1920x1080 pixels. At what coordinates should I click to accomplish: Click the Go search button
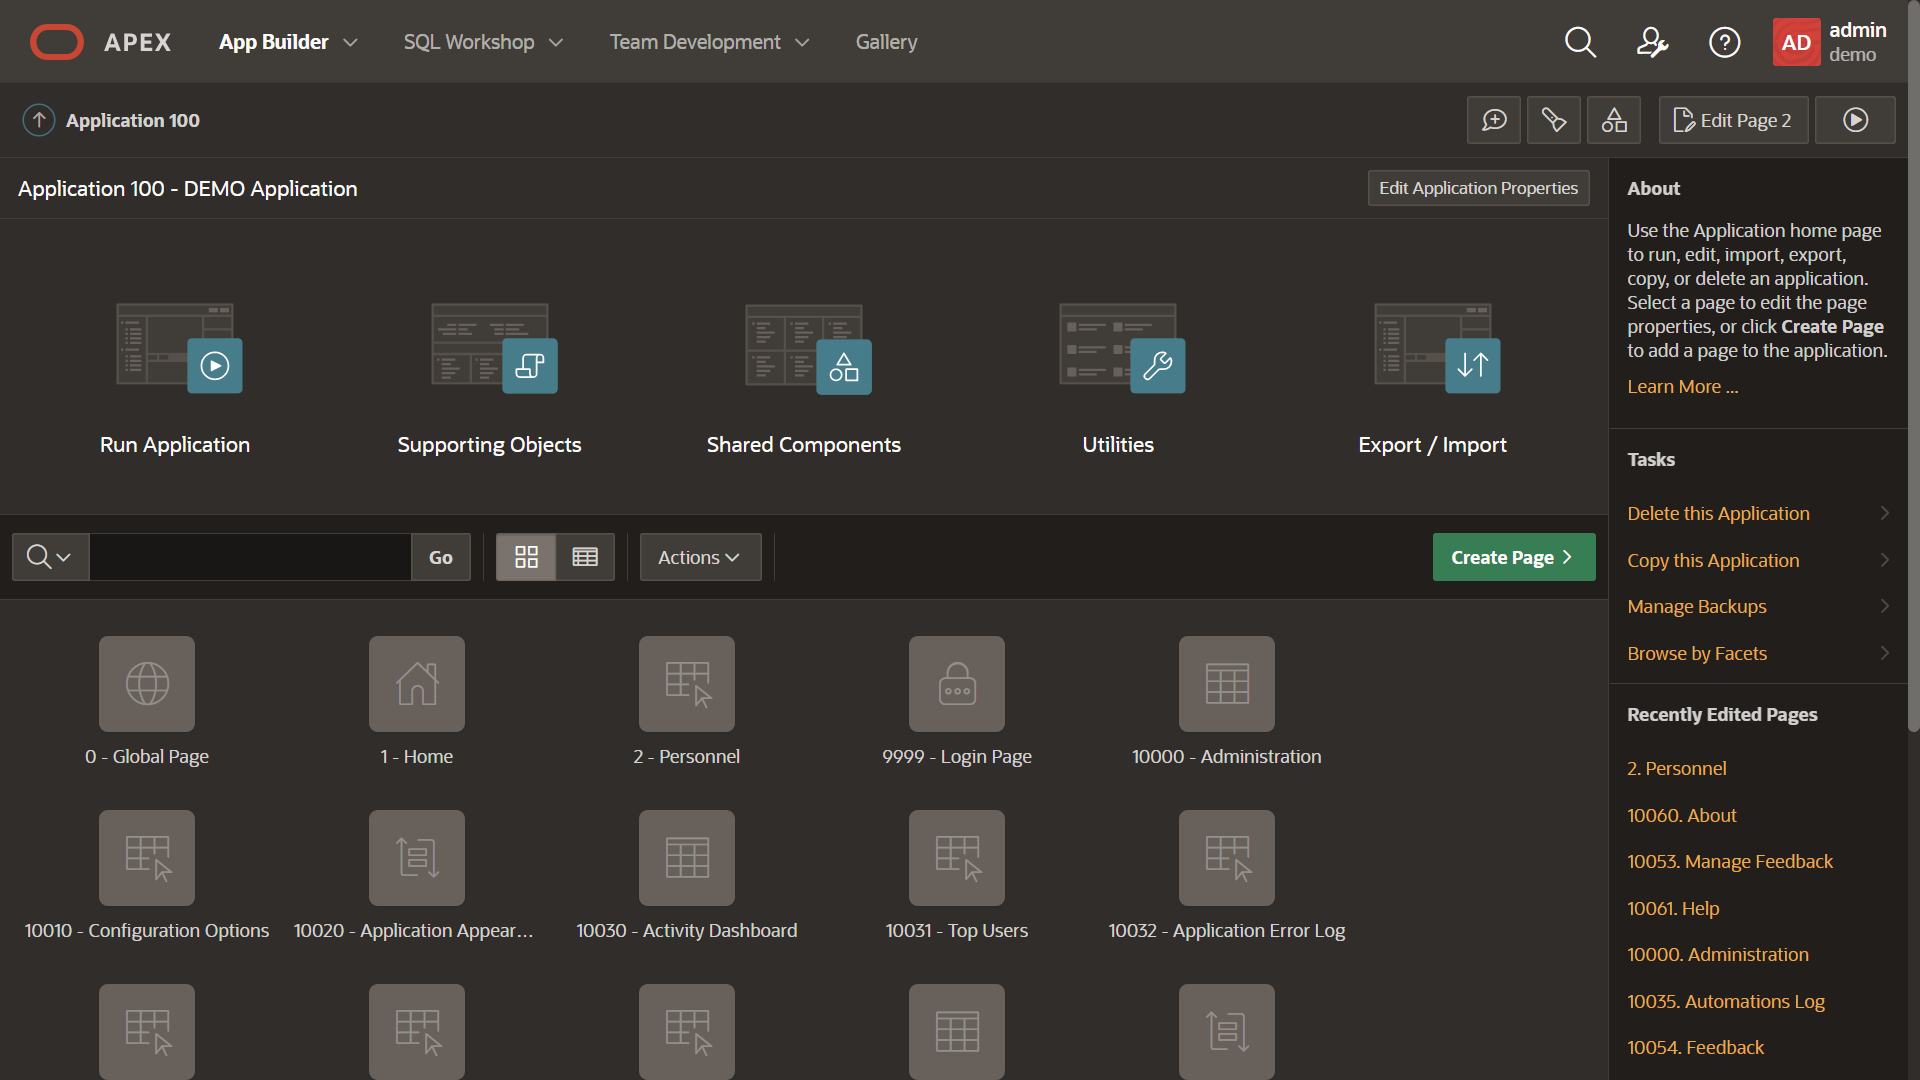point(440,557)
